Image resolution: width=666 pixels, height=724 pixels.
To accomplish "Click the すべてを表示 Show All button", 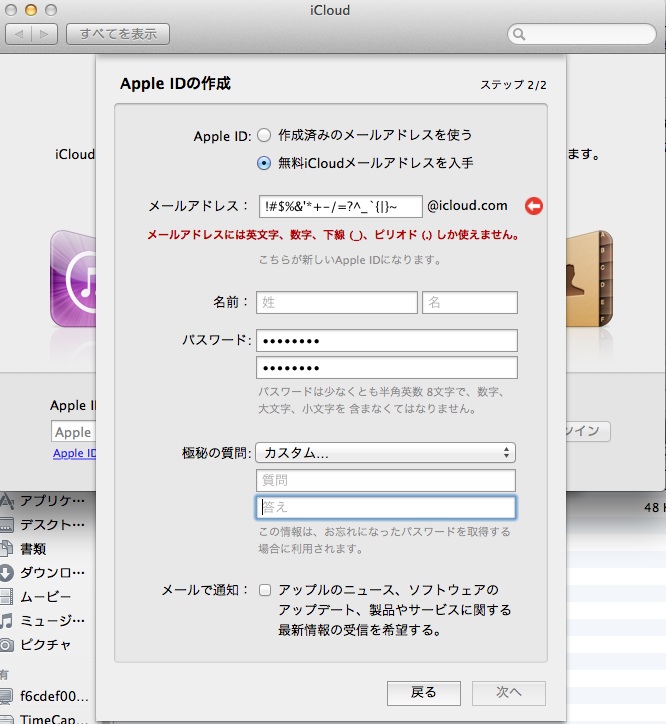I will coord(118,34).
